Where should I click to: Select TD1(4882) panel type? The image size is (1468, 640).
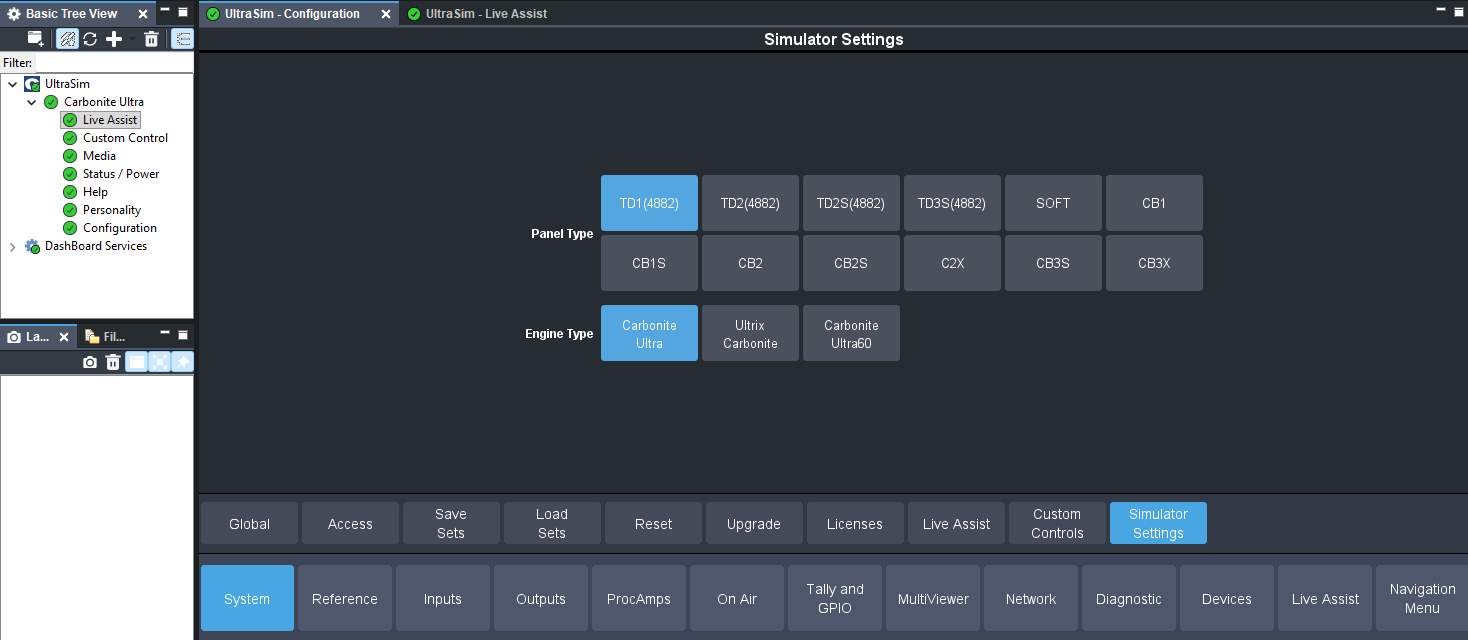coord(649,203)
